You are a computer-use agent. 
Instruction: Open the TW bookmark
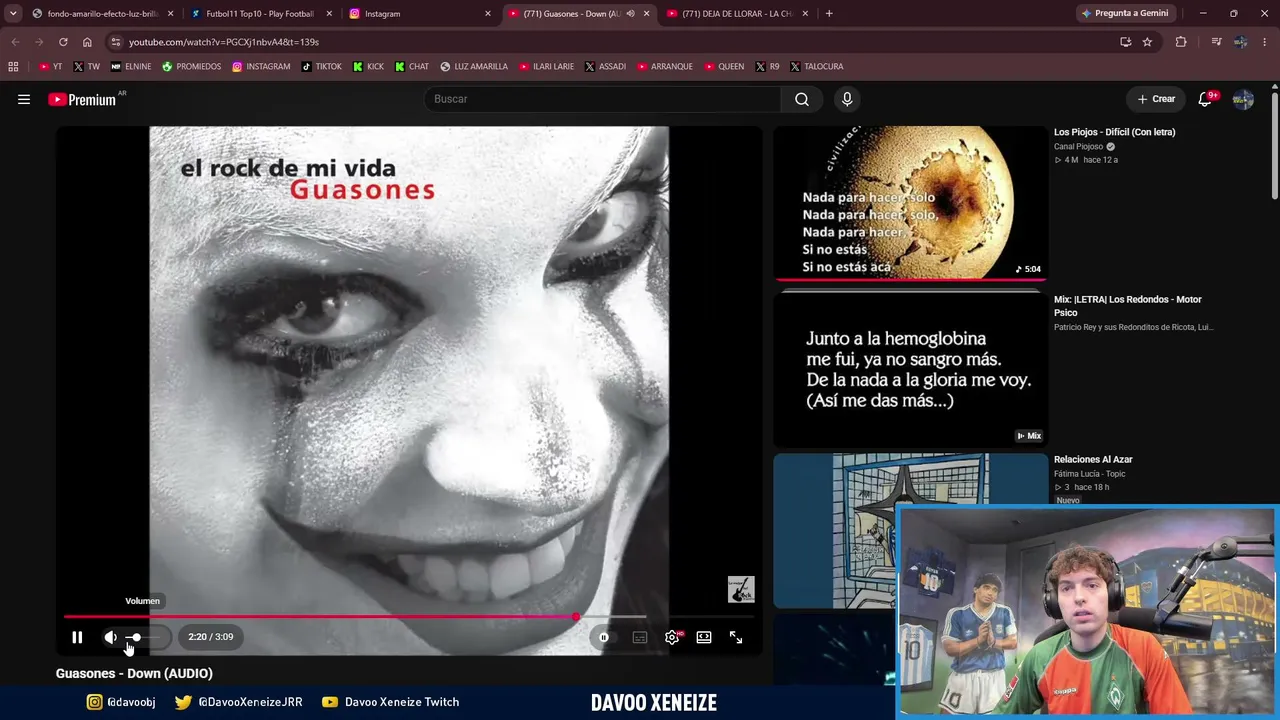(x=86, y=66)
